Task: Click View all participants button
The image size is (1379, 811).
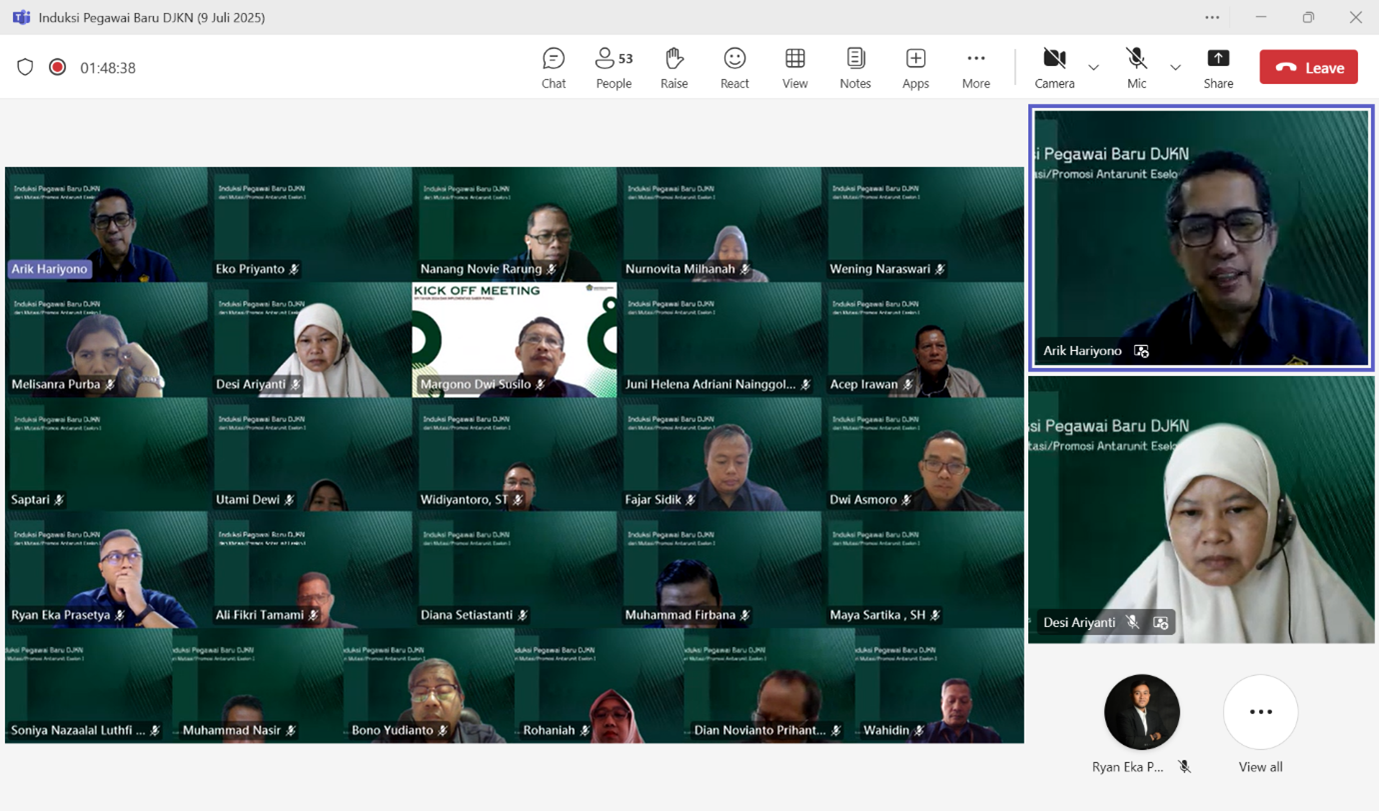Action: (1260, 713)
